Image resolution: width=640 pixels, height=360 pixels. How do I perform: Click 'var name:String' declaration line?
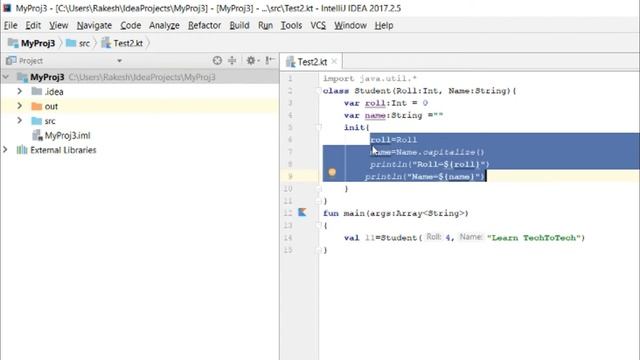tap(393, 115)
